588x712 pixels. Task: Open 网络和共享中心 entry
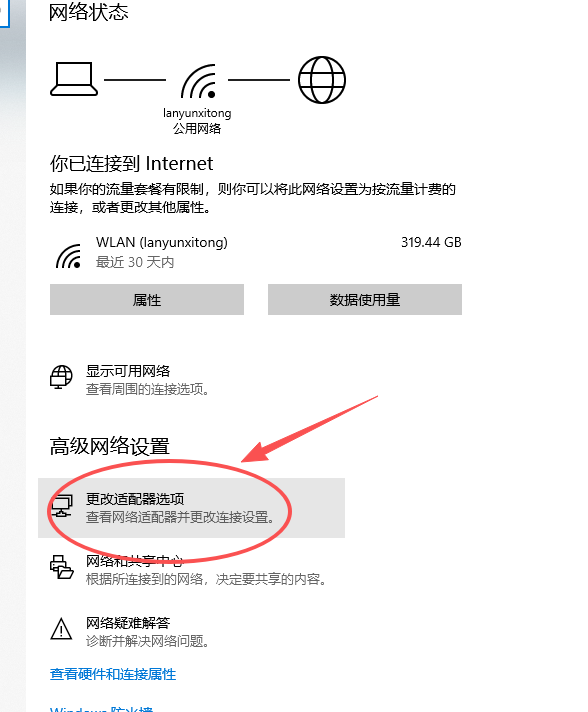188,570
